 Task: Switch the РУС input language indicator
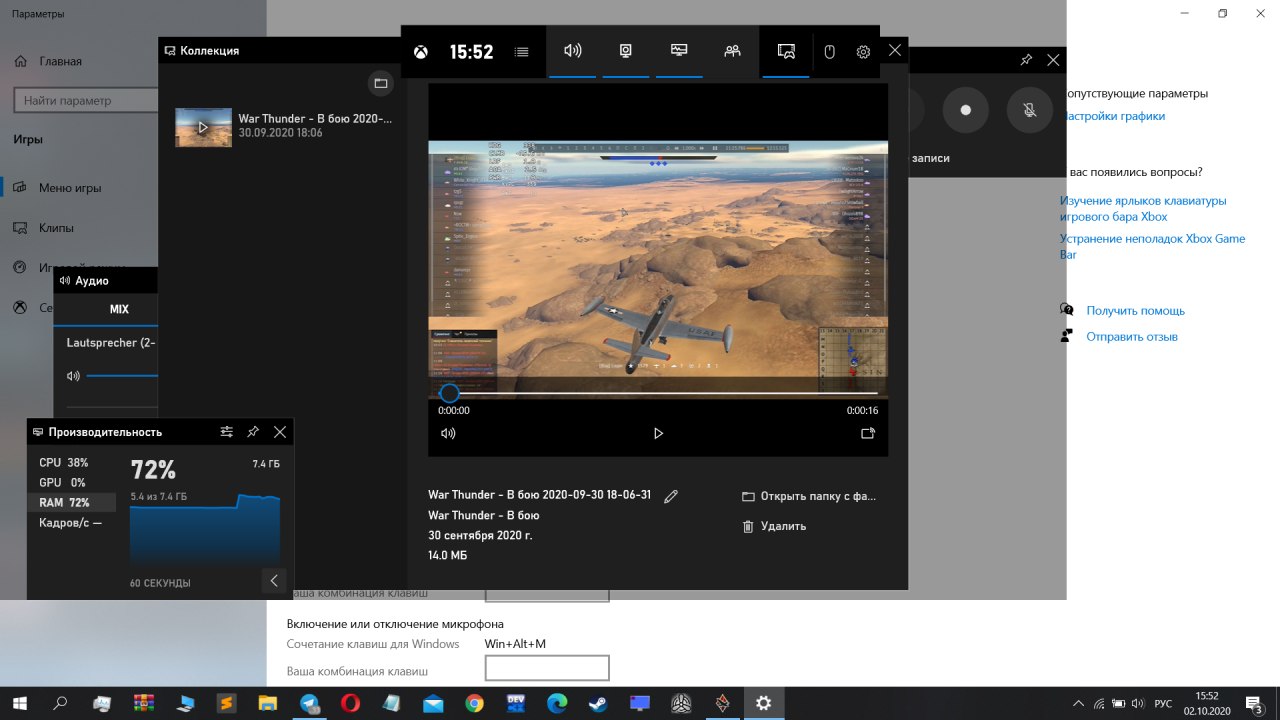click(1163, 704)
